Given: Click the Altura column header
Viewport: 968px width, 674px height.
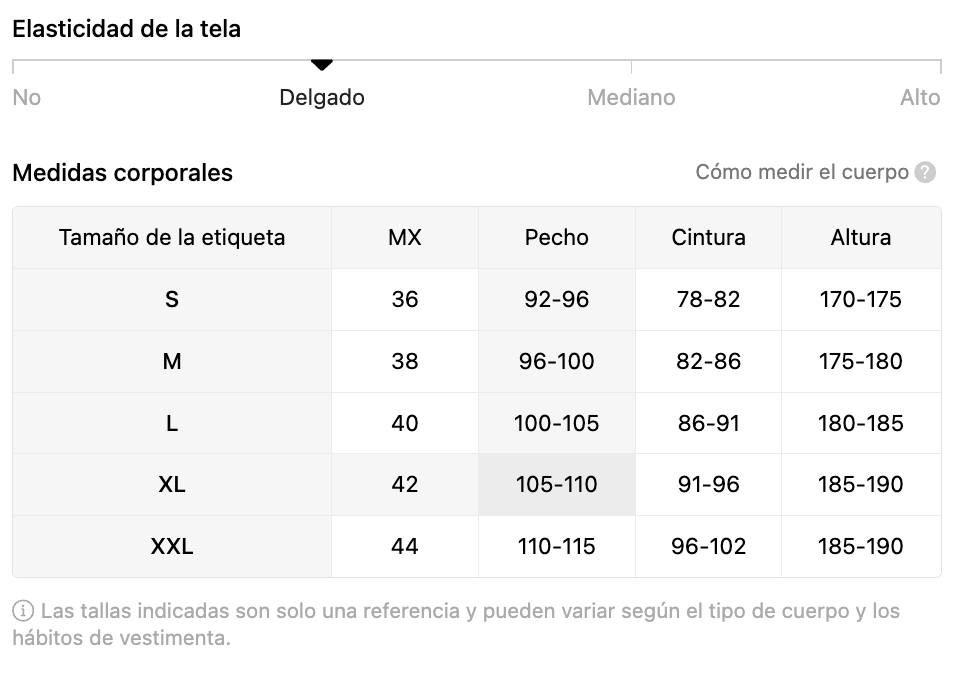Looking at the screenshot, I should tap(860, 238).
